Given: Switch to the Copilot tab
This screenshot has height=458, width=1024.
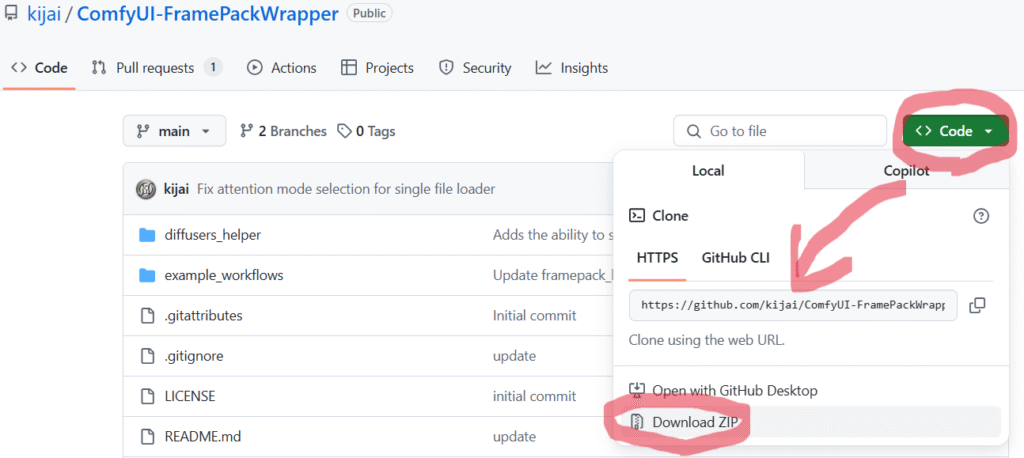Looking at the screenshot, I should tap(906, 171).
